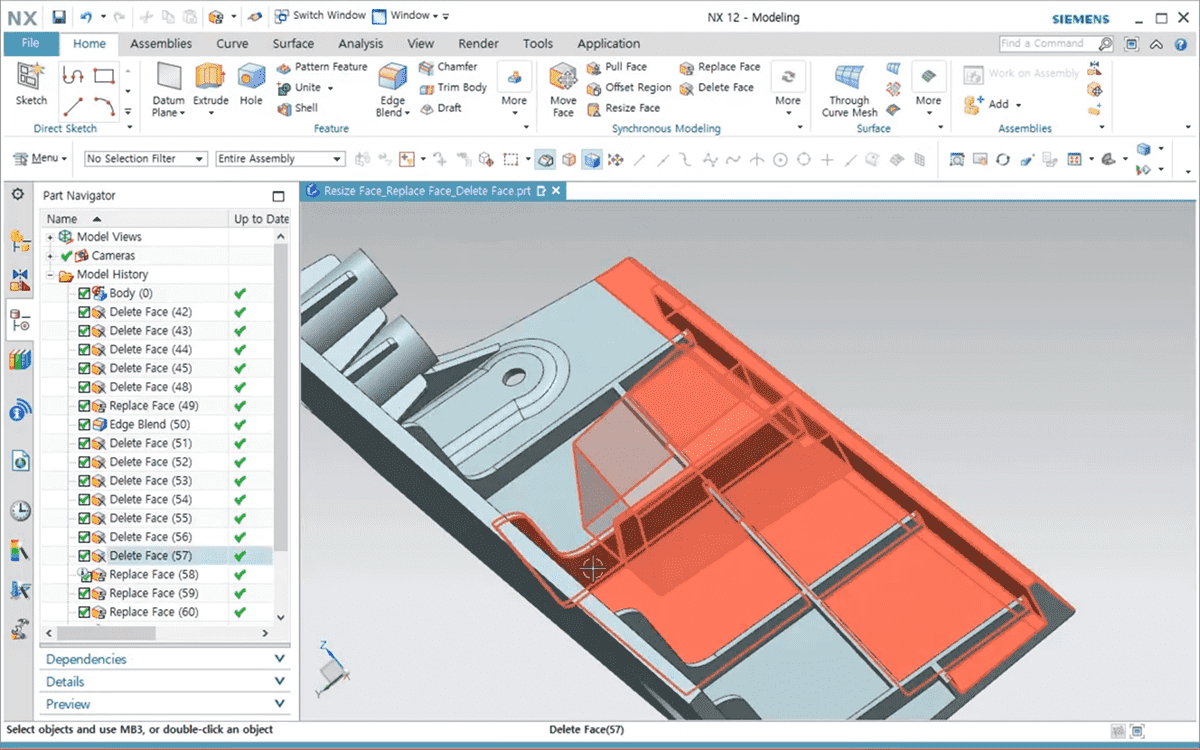Click Add in Assemblies group
This screenshot has width=1200, height=750.
pos(992,104)
